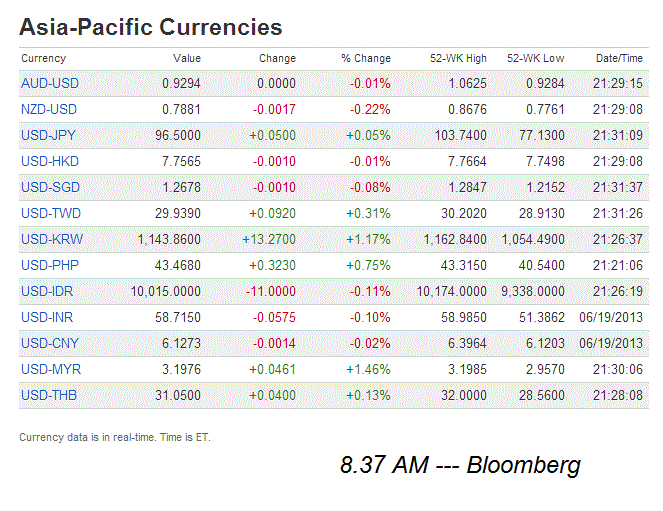
Task: Open the USD-CNY currency pair
Action: coord(49,343)
